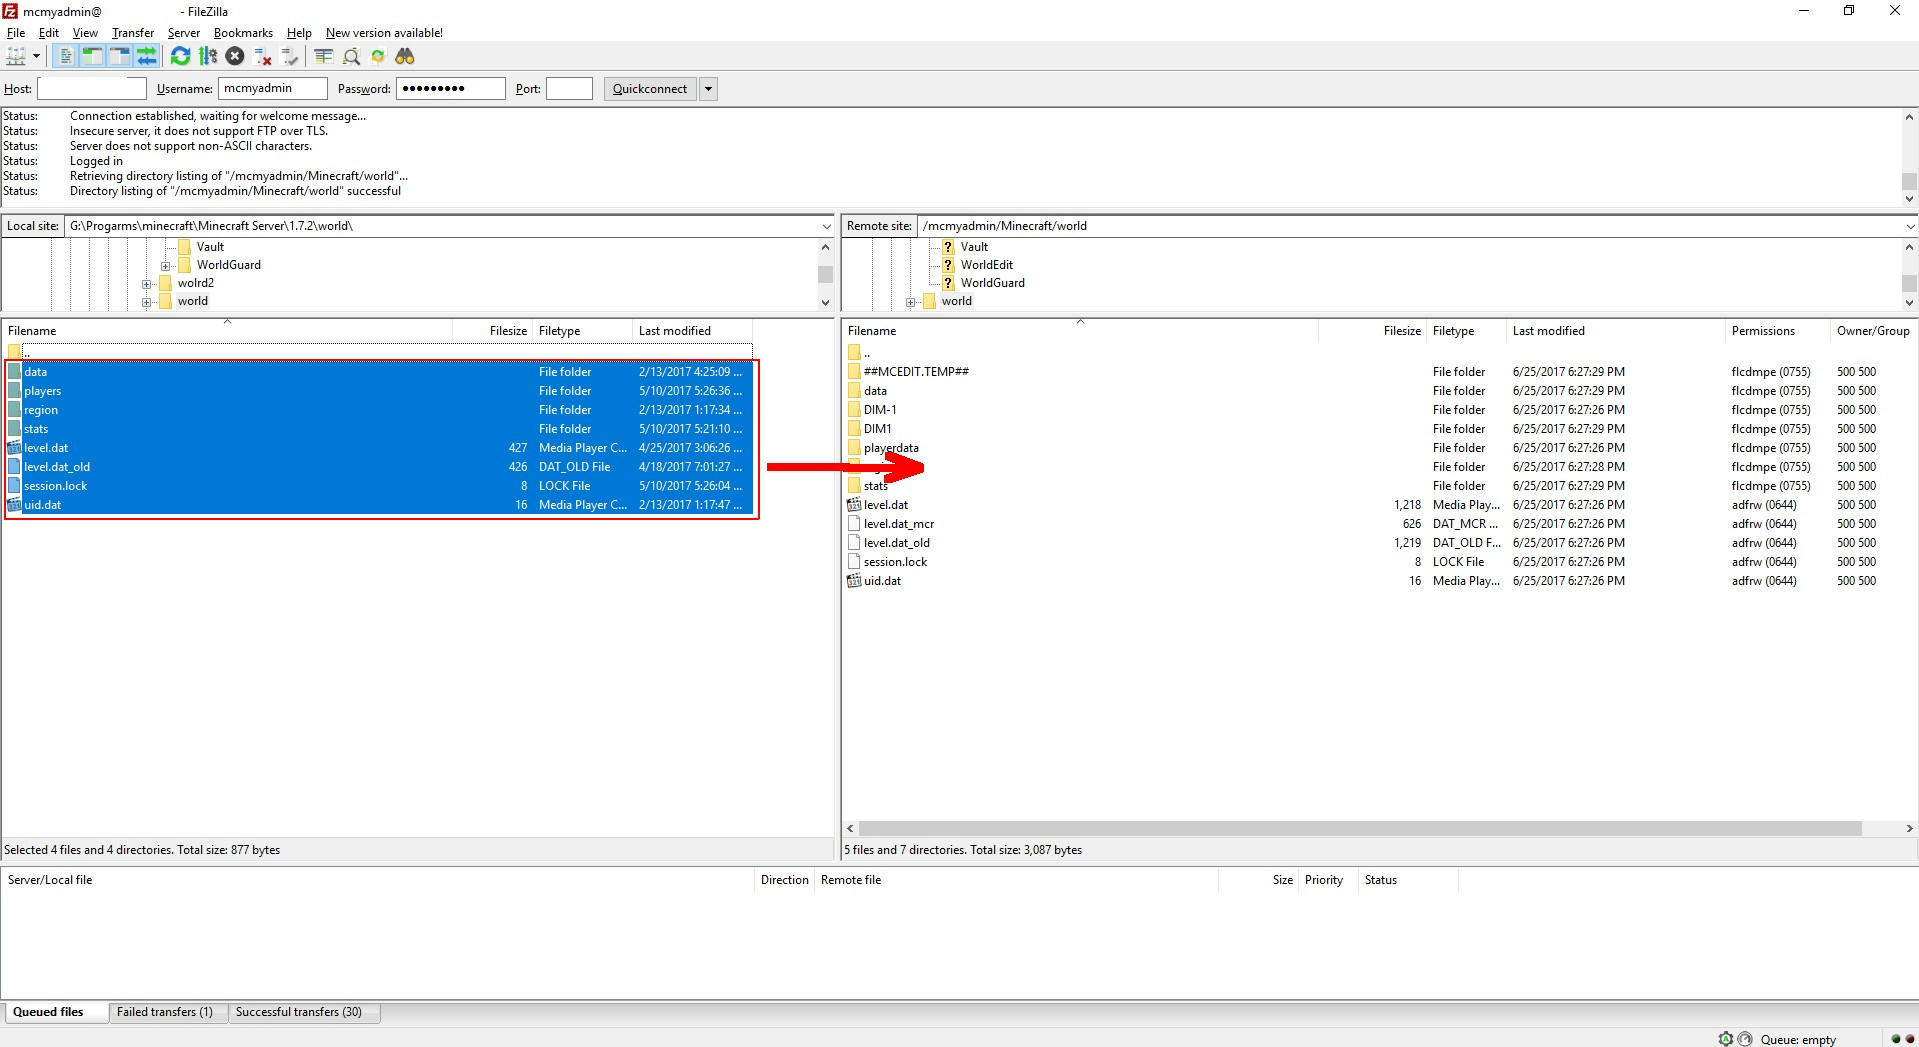1919x1047 pixels.
Task: Open the Site Manager dropdown arrow
Action: 36,56
